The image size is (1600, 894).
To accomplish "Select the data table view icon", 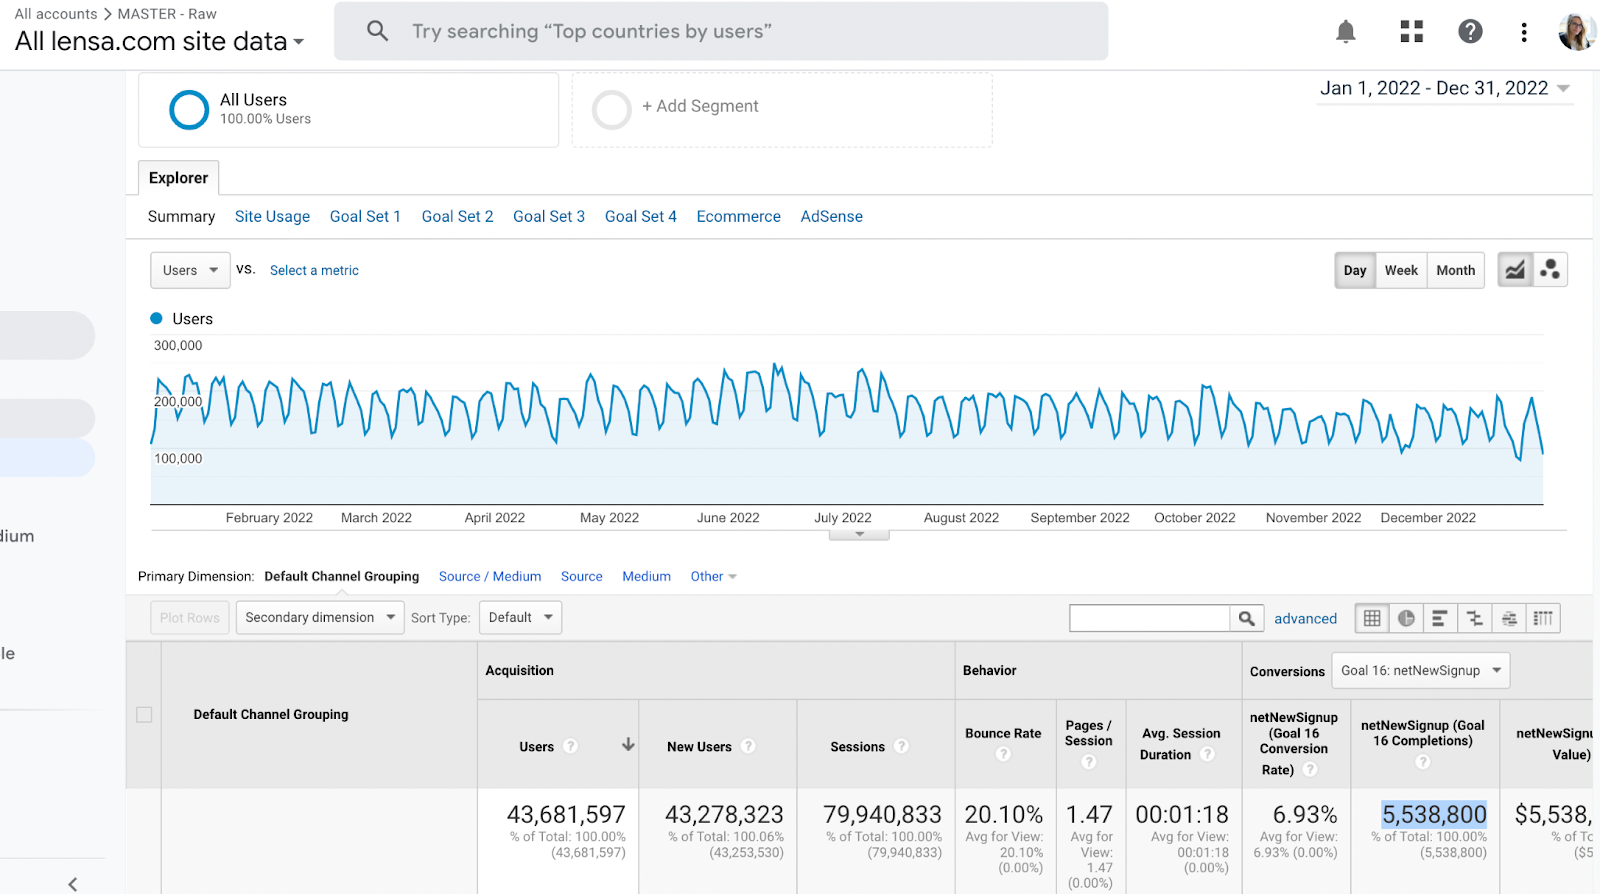I will click(1372, 618).
